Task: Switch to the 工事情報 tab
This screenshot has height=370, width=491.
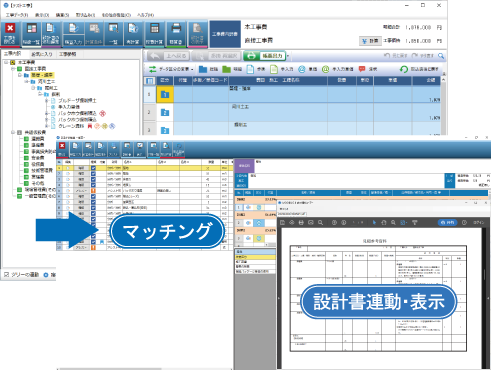Action: tap(67, 54)
